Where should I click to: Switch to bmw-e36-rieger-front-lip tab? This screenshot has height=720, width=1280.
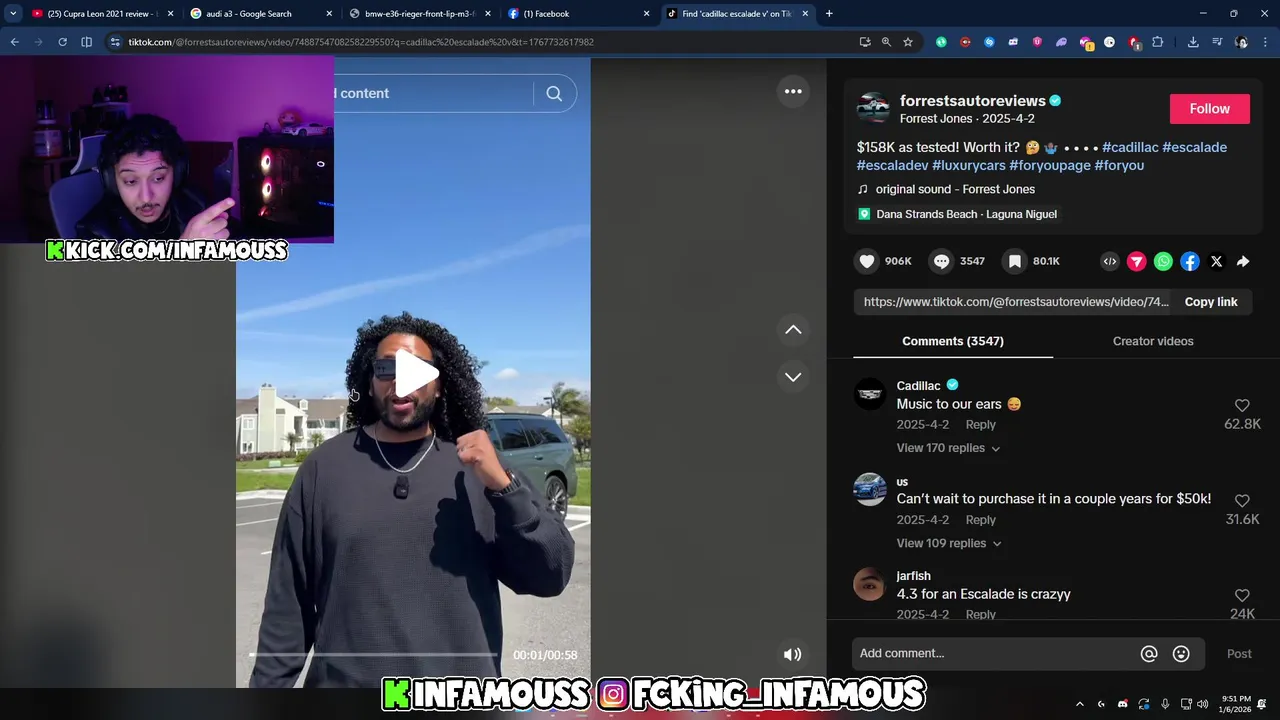419,14
